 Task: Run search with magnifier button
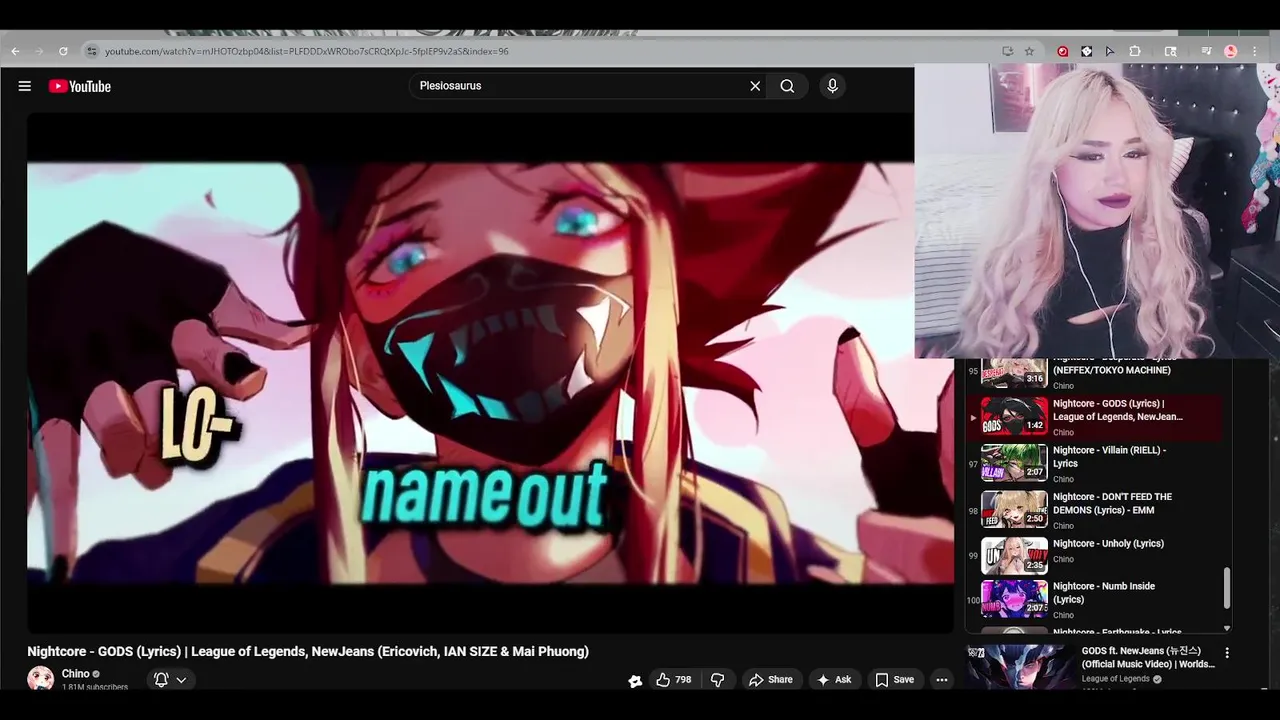click(x=787, y=86)
